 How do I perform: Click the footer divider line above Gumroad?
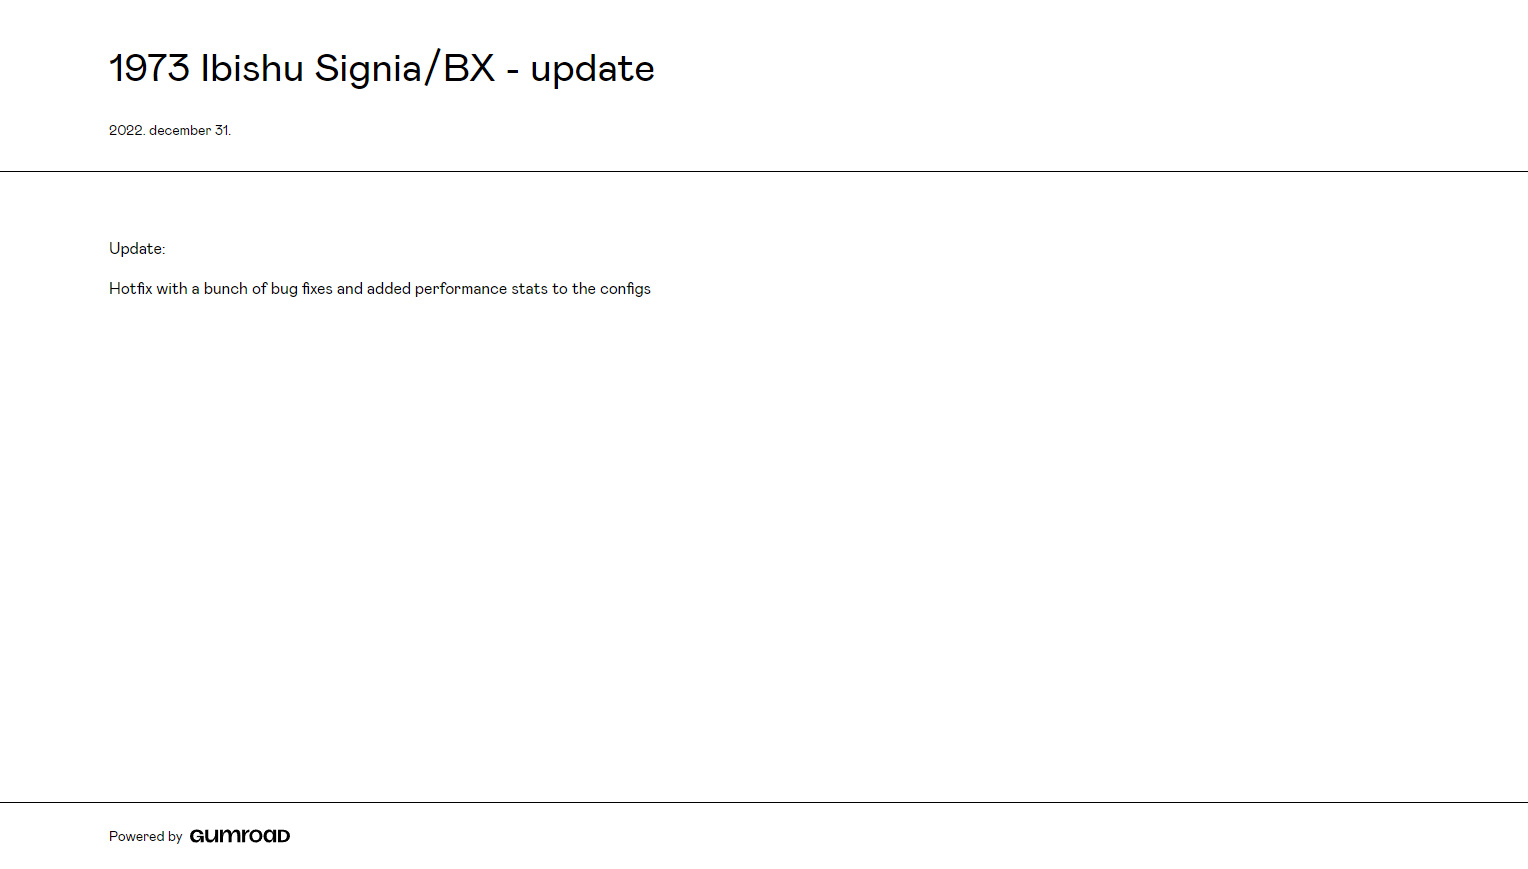coord(764,802)
